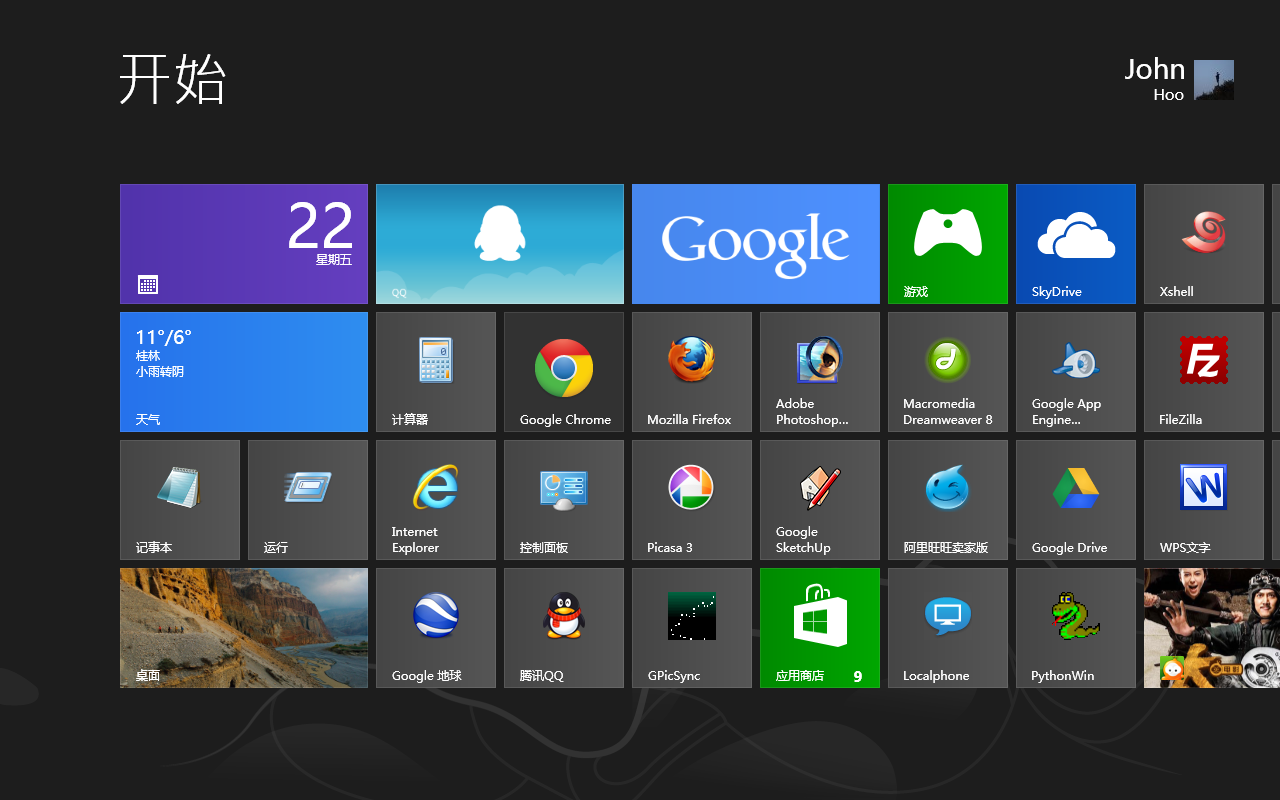This screenshot has height=800, width=1280.
Task: Open the 应用商店 store tile
Action: point(819,628)
